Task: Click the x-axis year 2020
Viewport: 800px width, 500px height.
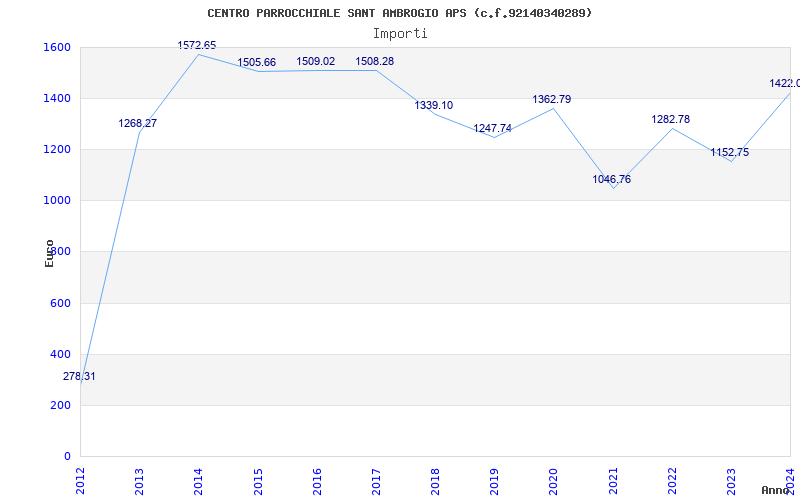Action: 554,481
